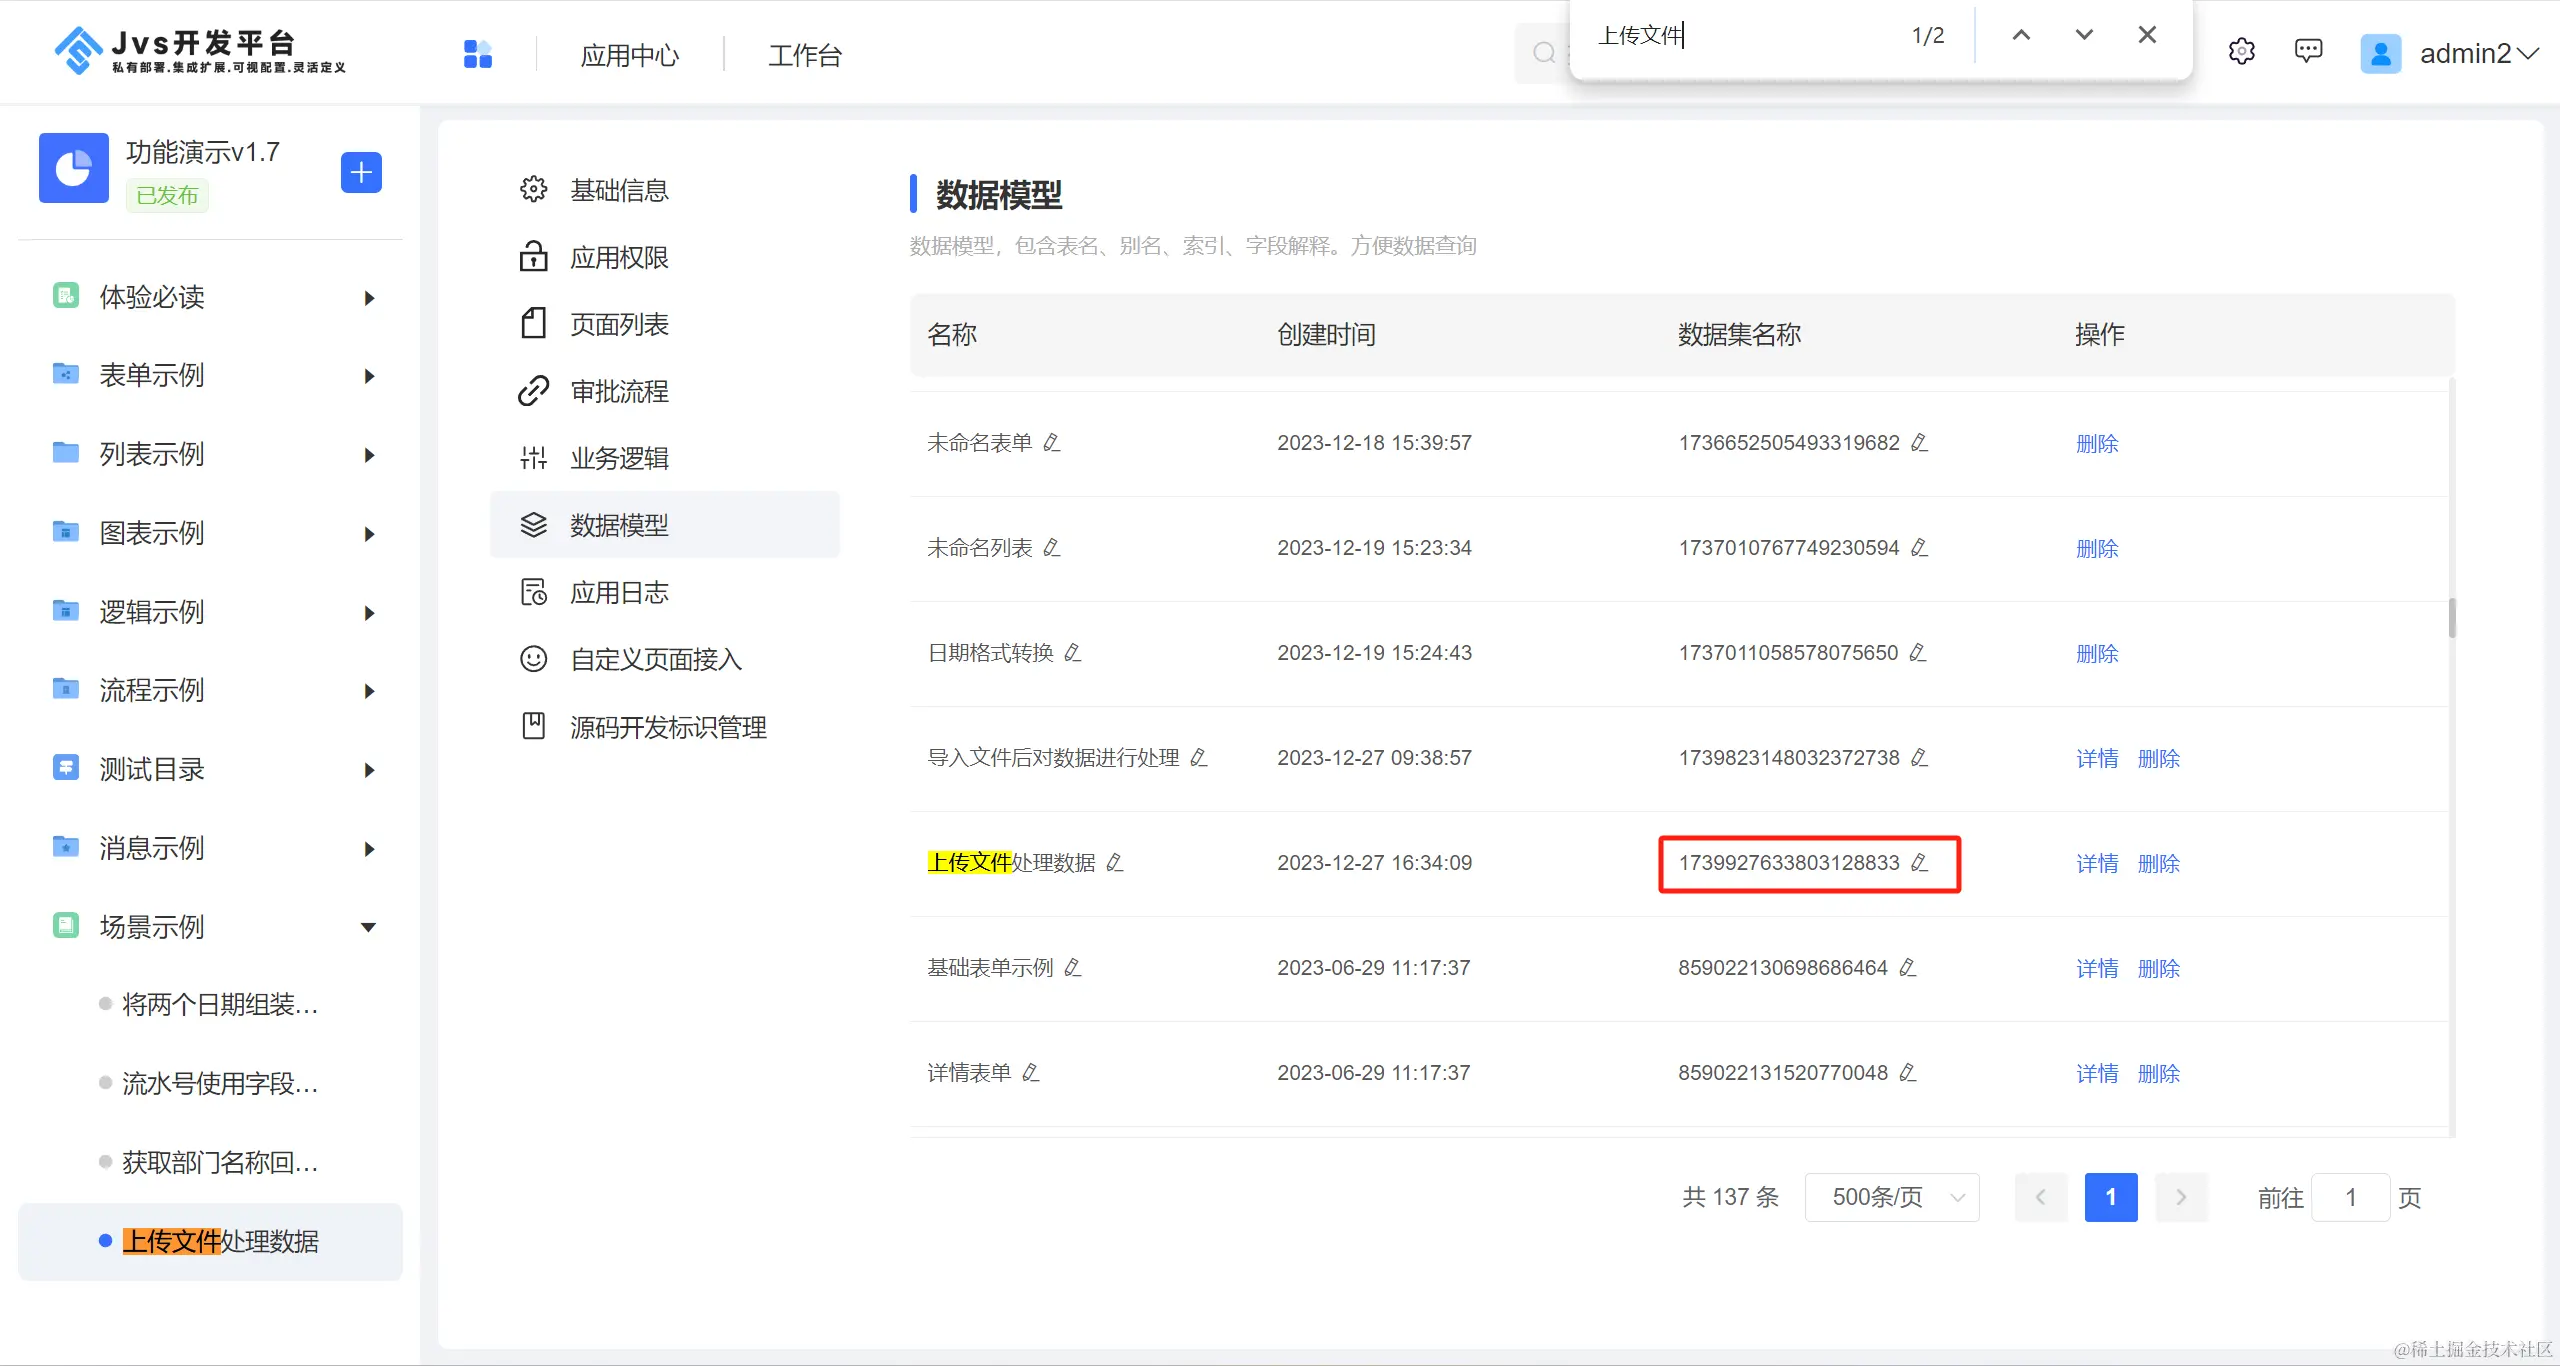Open the 应用日志 settings menu item
This screenshot has height=1366, width=2560.
pos(619,593)
